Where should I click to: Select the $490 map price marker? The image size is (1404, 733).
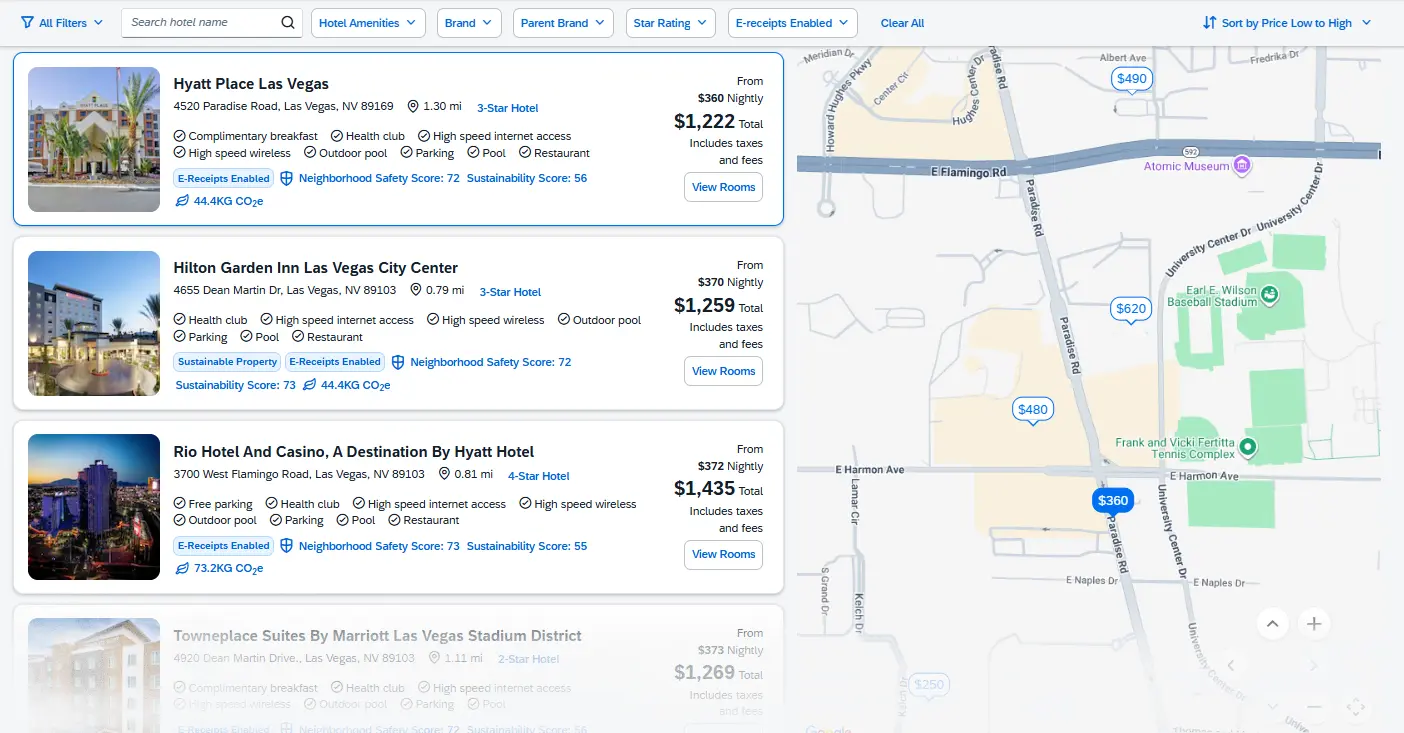(x=1132, y=79)
